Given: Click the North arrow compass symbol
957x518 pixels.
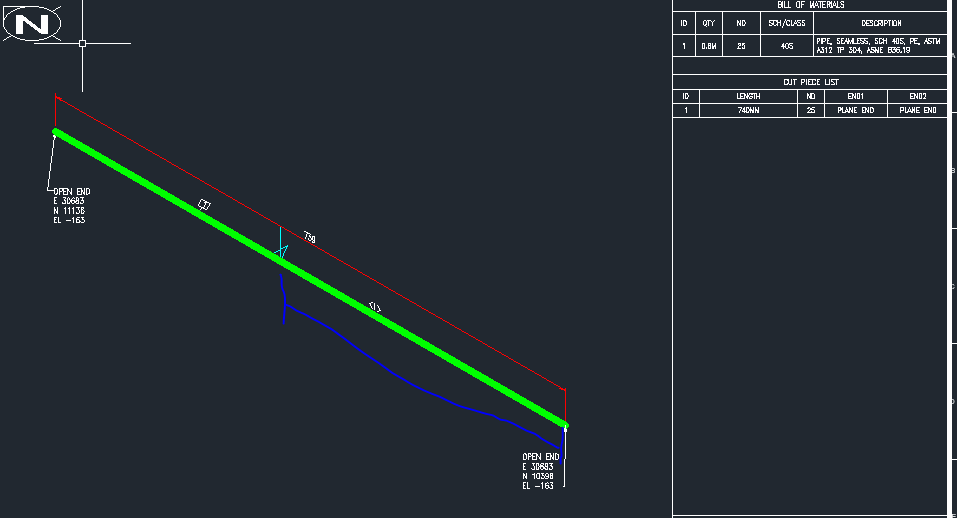Looking at the screenshot, I should (x=32, y=24).
